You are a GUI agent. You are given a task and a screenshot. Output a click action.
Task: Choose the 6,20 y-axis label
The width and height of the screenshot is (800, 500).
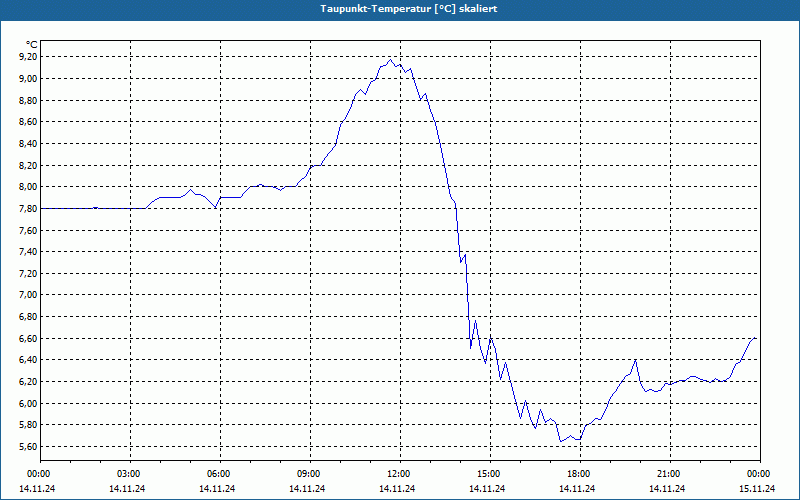pos(28,382)
